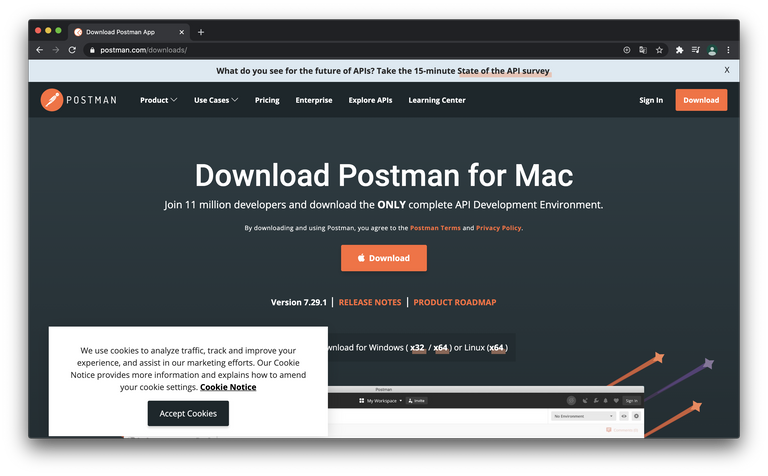768x476 pixels.
Task: Download Linux x64 version
Action: click(x=496, y=348)
